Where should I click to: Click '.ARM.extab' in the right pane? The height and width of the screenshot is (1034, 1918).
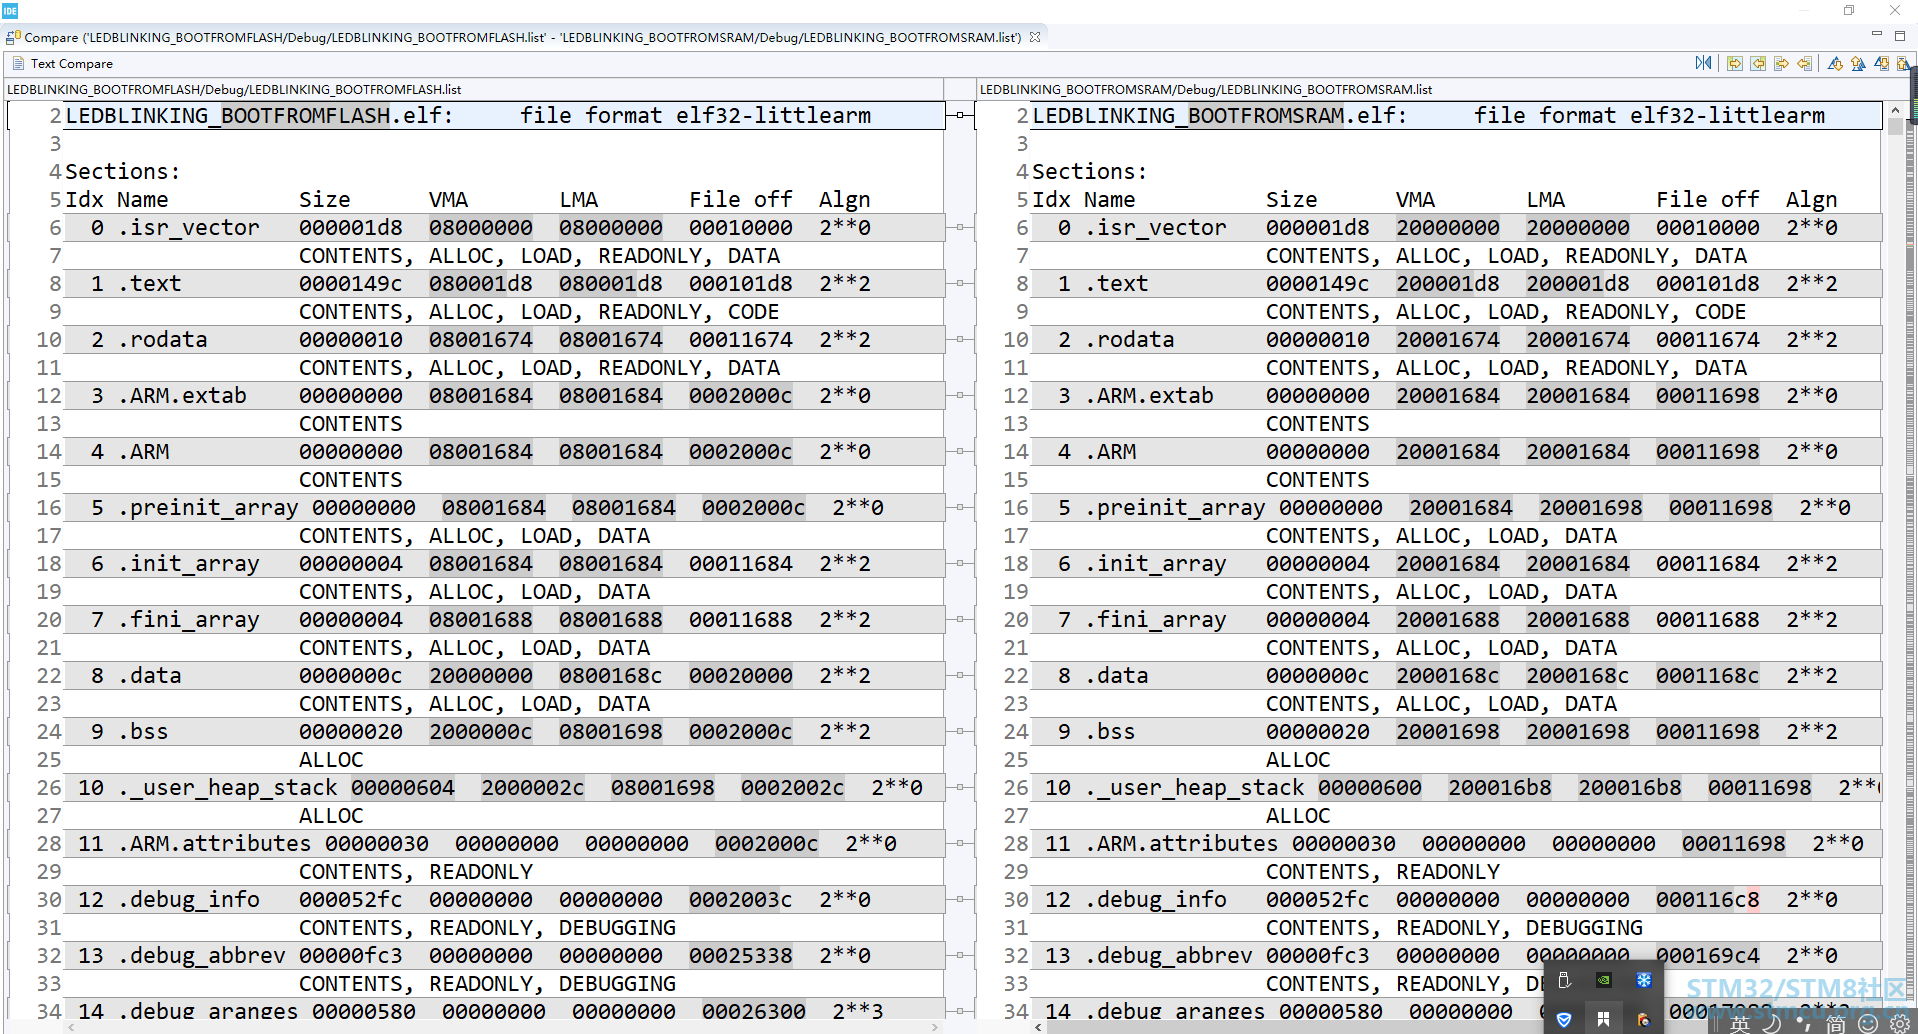[1150, 396]
